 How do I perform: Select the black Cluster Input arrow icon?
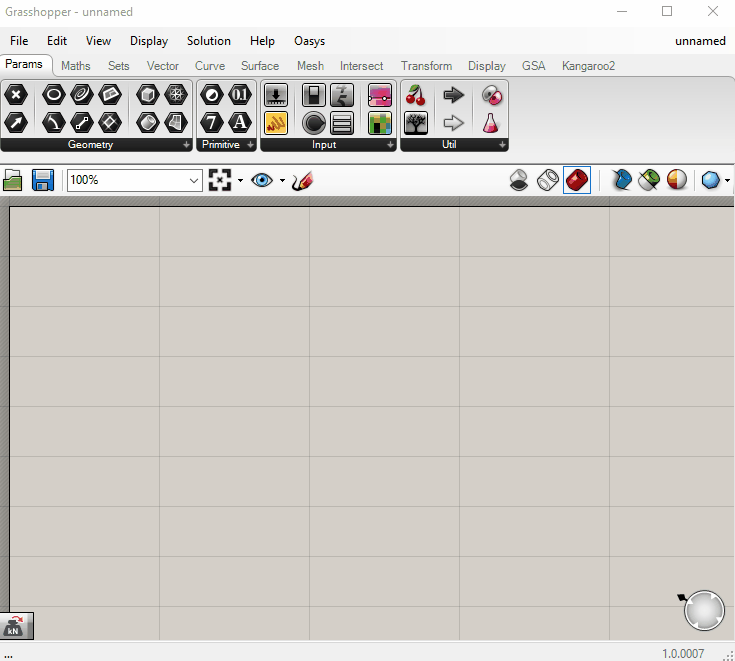(453, 95)
